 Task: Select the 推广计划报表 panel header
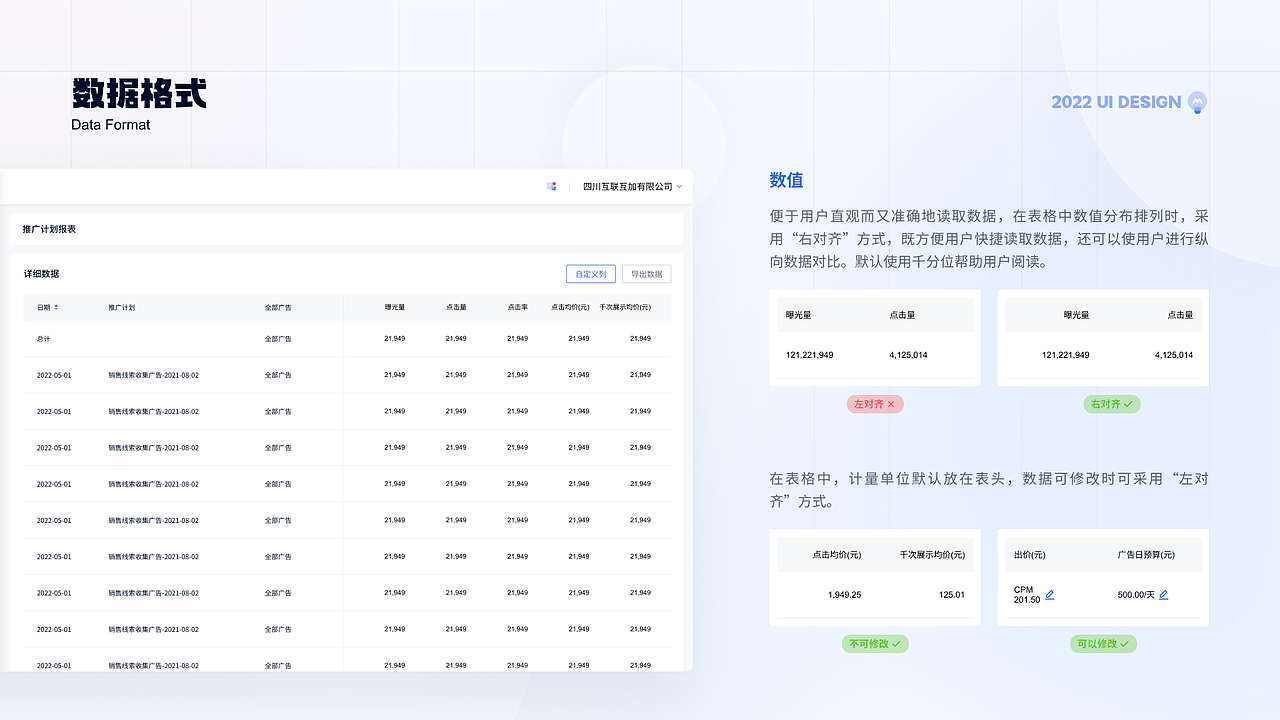pos(48,229)
